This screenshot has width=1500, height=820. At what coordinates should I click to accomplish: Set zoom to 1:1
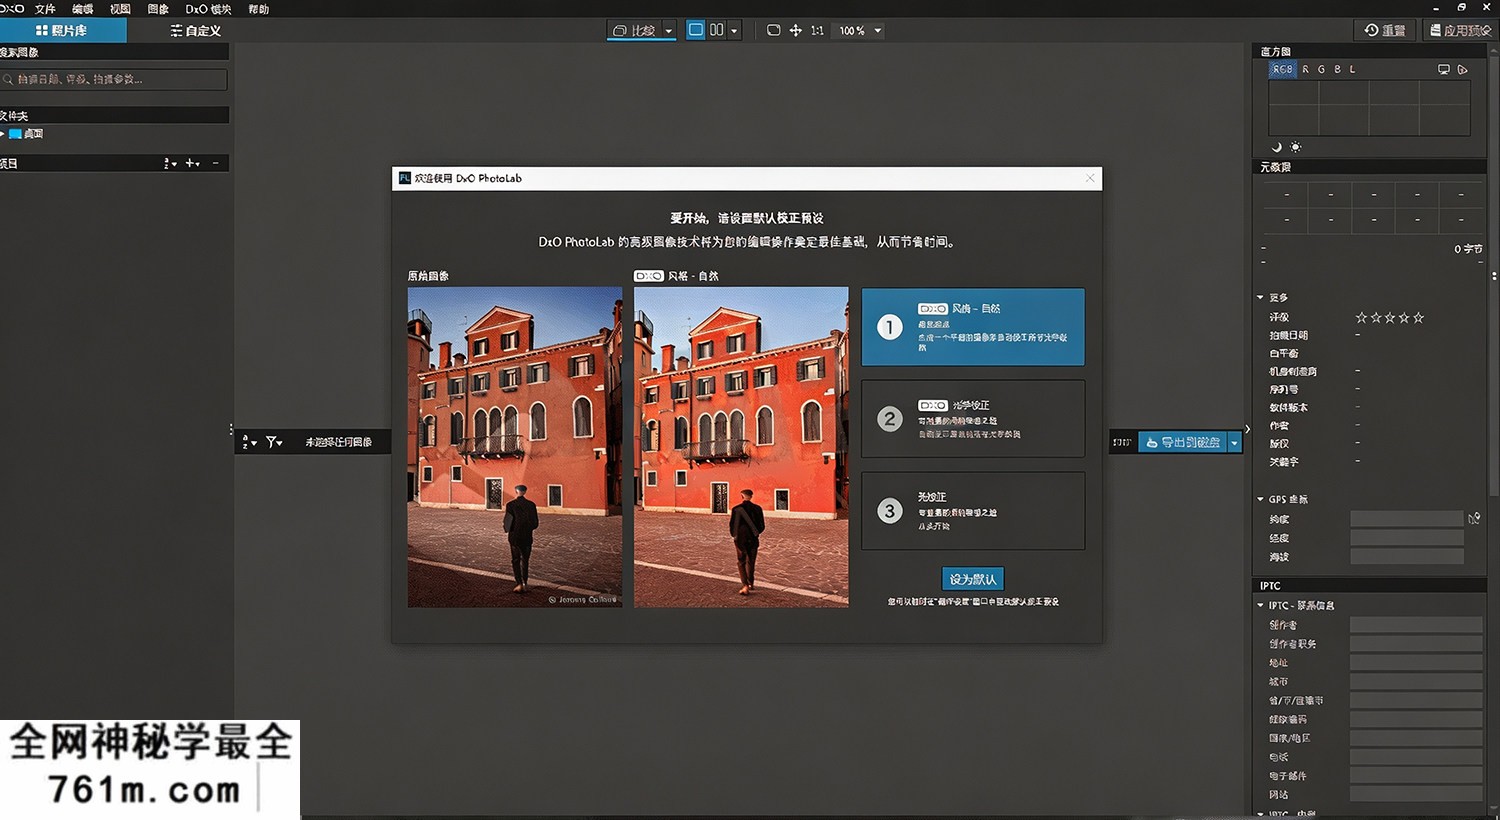pyautogui.click(x=818, y=31)
